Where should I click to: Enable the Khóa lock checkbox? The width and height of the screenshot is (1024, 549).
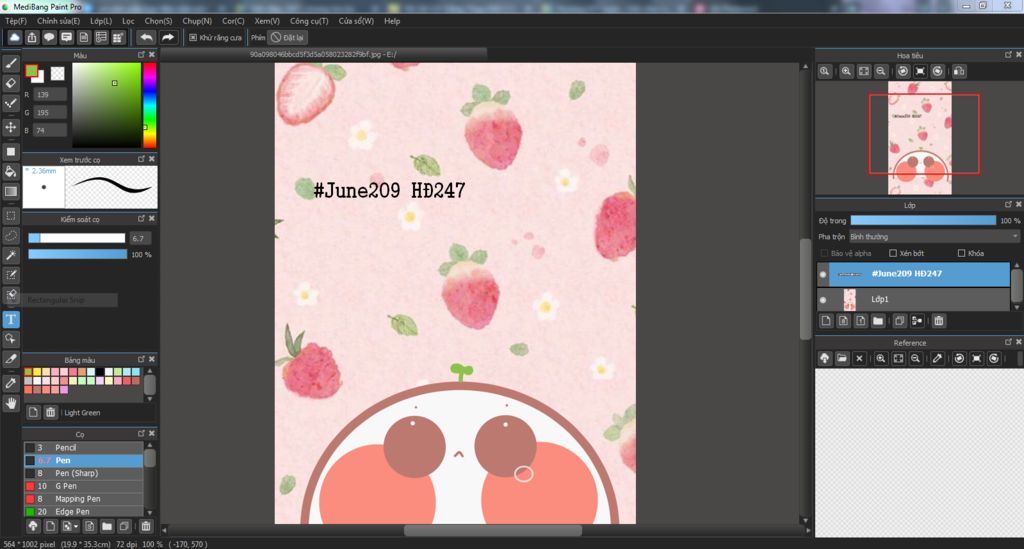click(961, 253)
